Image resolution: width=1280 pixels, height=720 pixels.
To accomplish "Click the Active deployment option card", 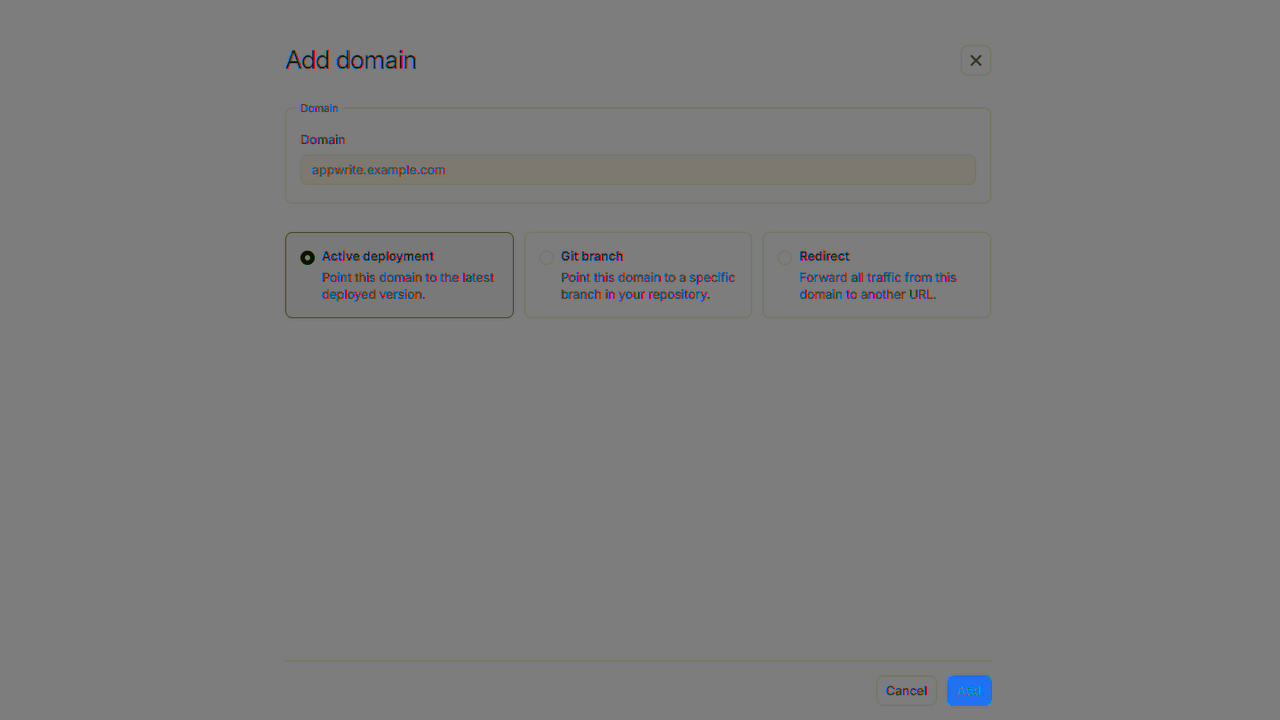I will pyautogui.click(x=399, y=275).
